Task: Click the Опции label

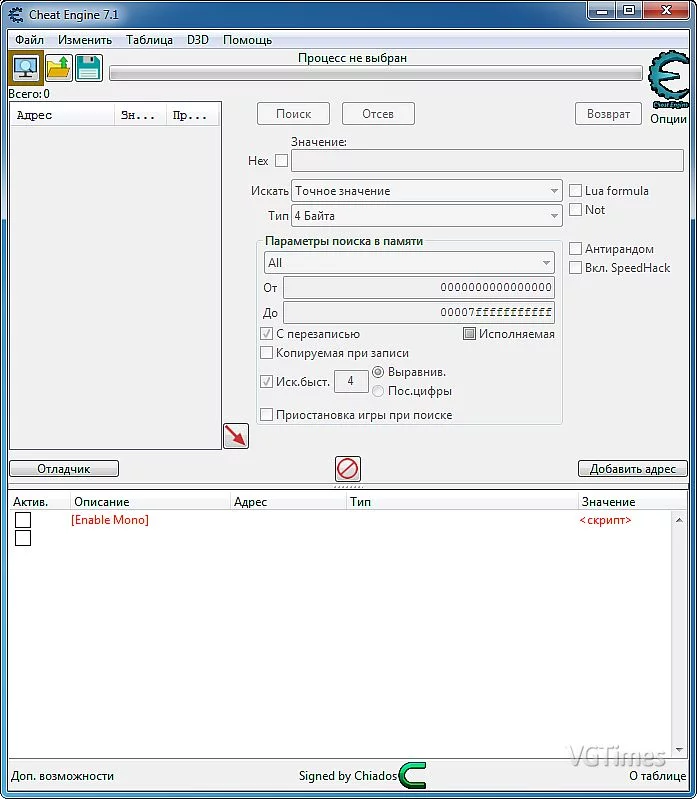Action: [x=668, y=119]
